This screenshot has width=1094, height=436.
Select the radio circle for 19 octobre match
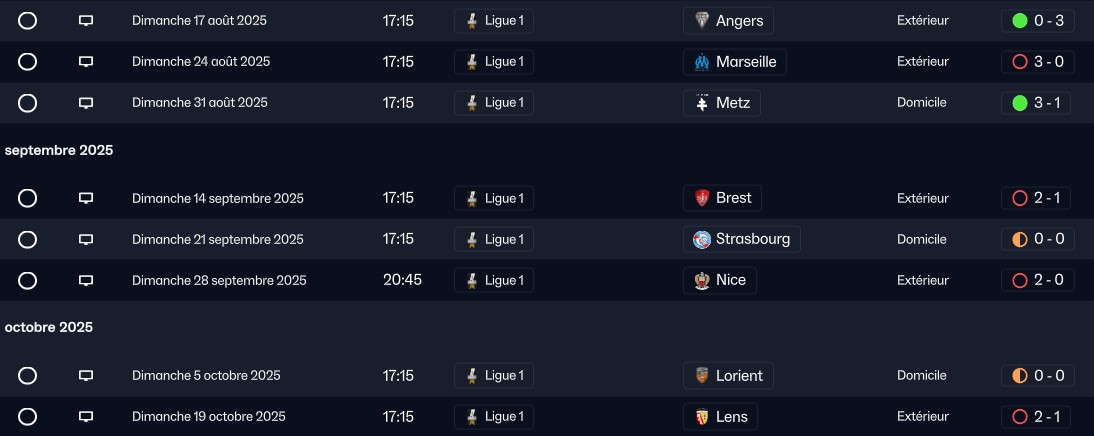(27, 417)
